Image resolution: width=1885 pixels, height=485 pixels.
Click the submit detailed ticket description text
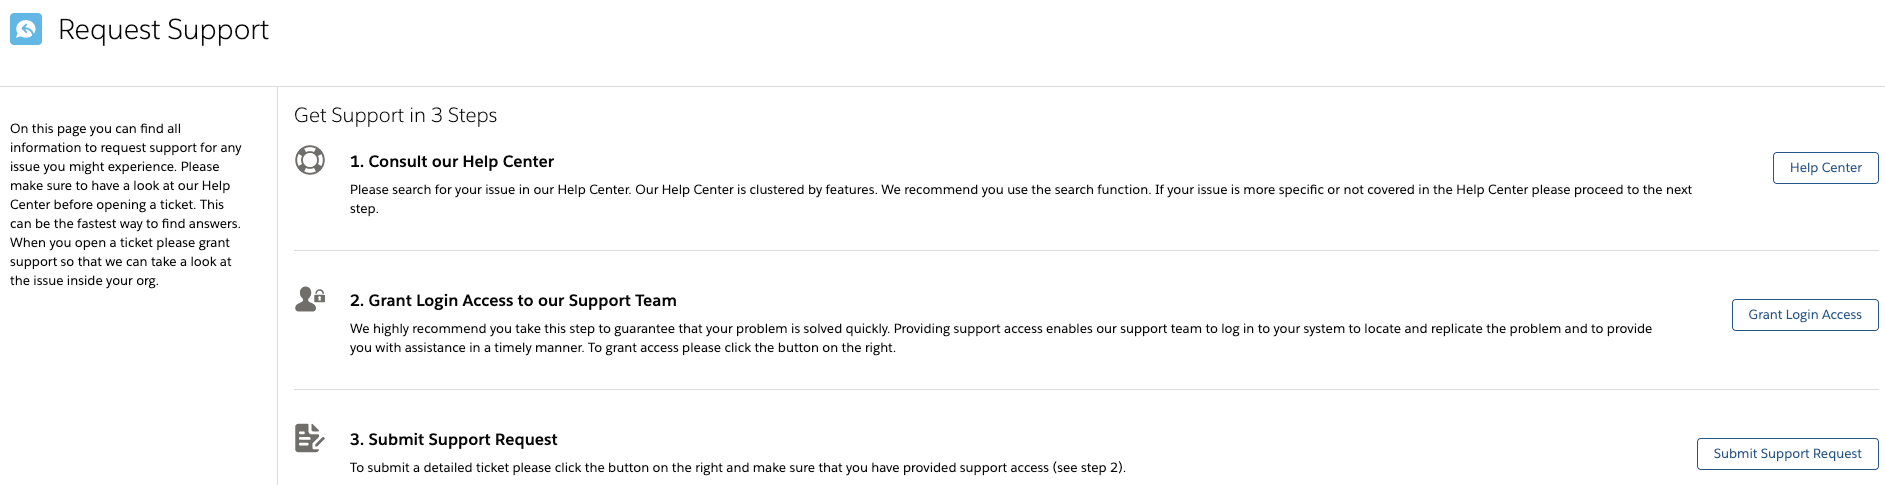(737, 467)
